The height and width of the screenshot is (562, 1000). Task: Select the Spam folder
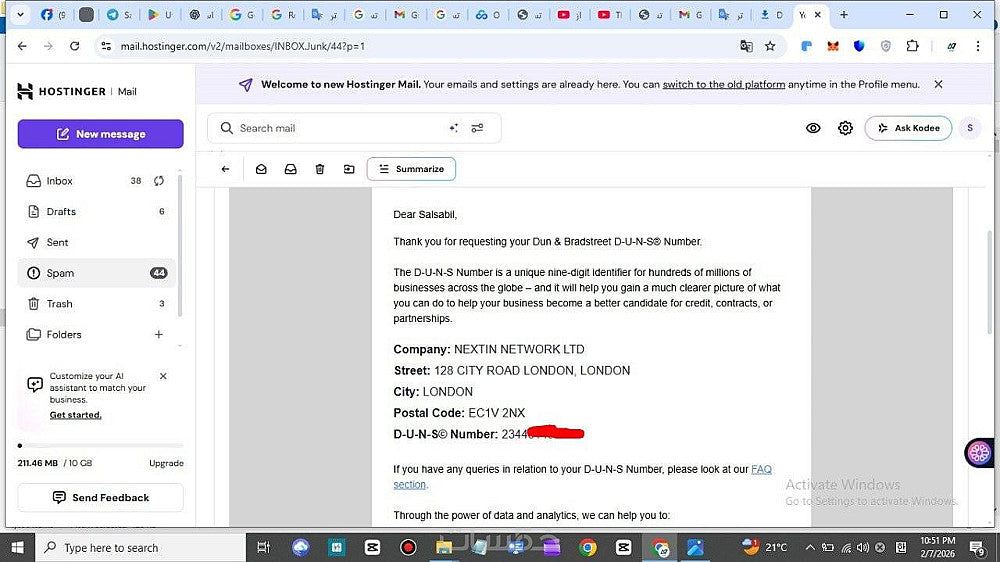point(97,273)
